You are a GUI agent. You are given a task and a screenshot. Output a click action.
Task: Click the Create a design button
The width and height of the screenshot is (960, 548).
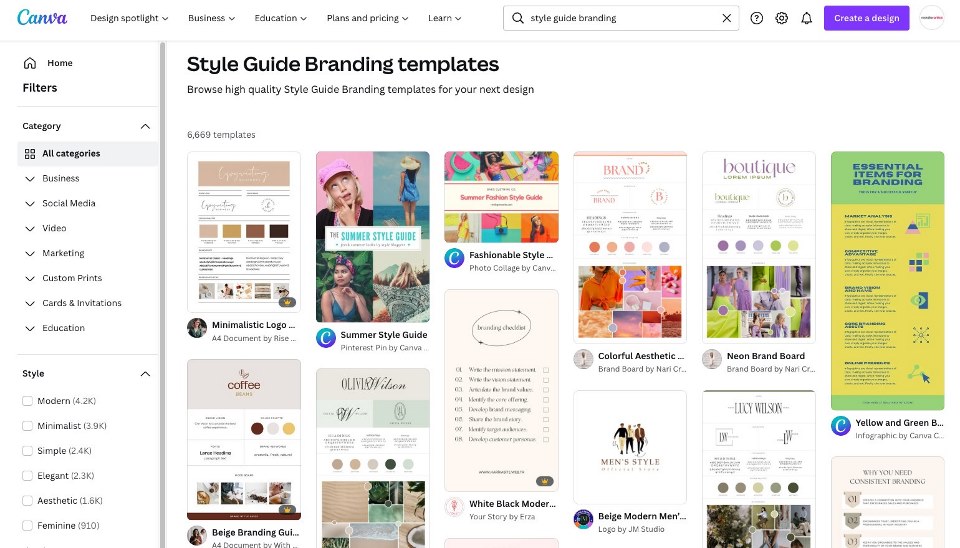pos(866,18)
